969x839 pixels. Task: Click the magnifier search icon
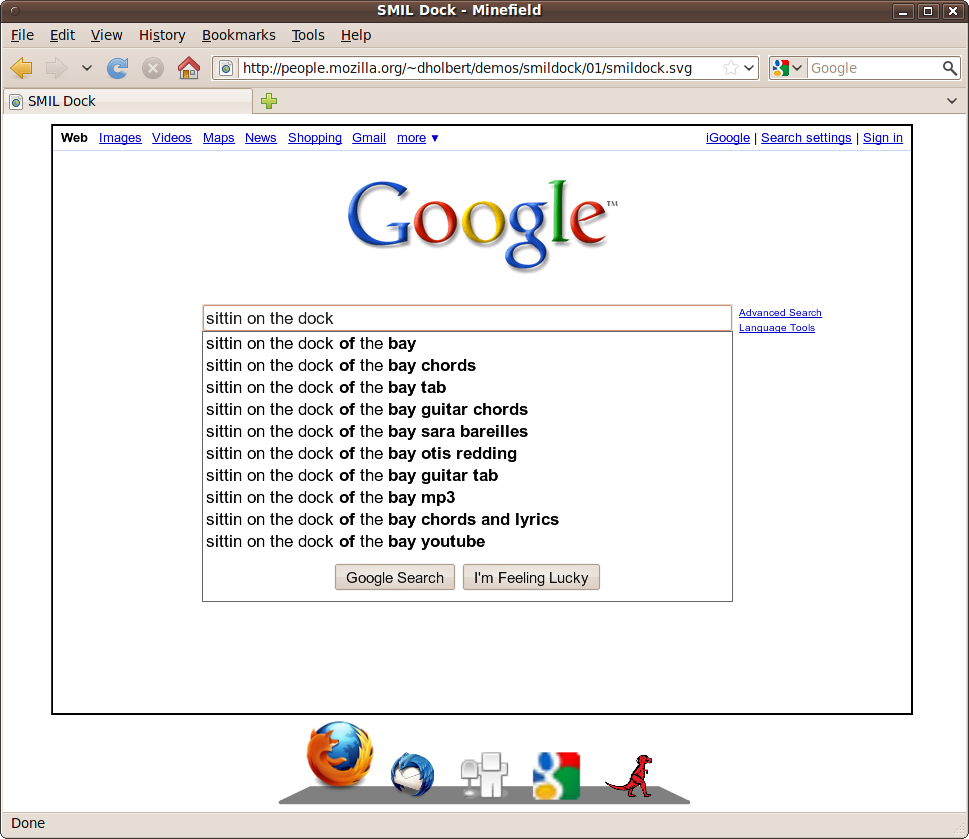[x=949, y=68]
